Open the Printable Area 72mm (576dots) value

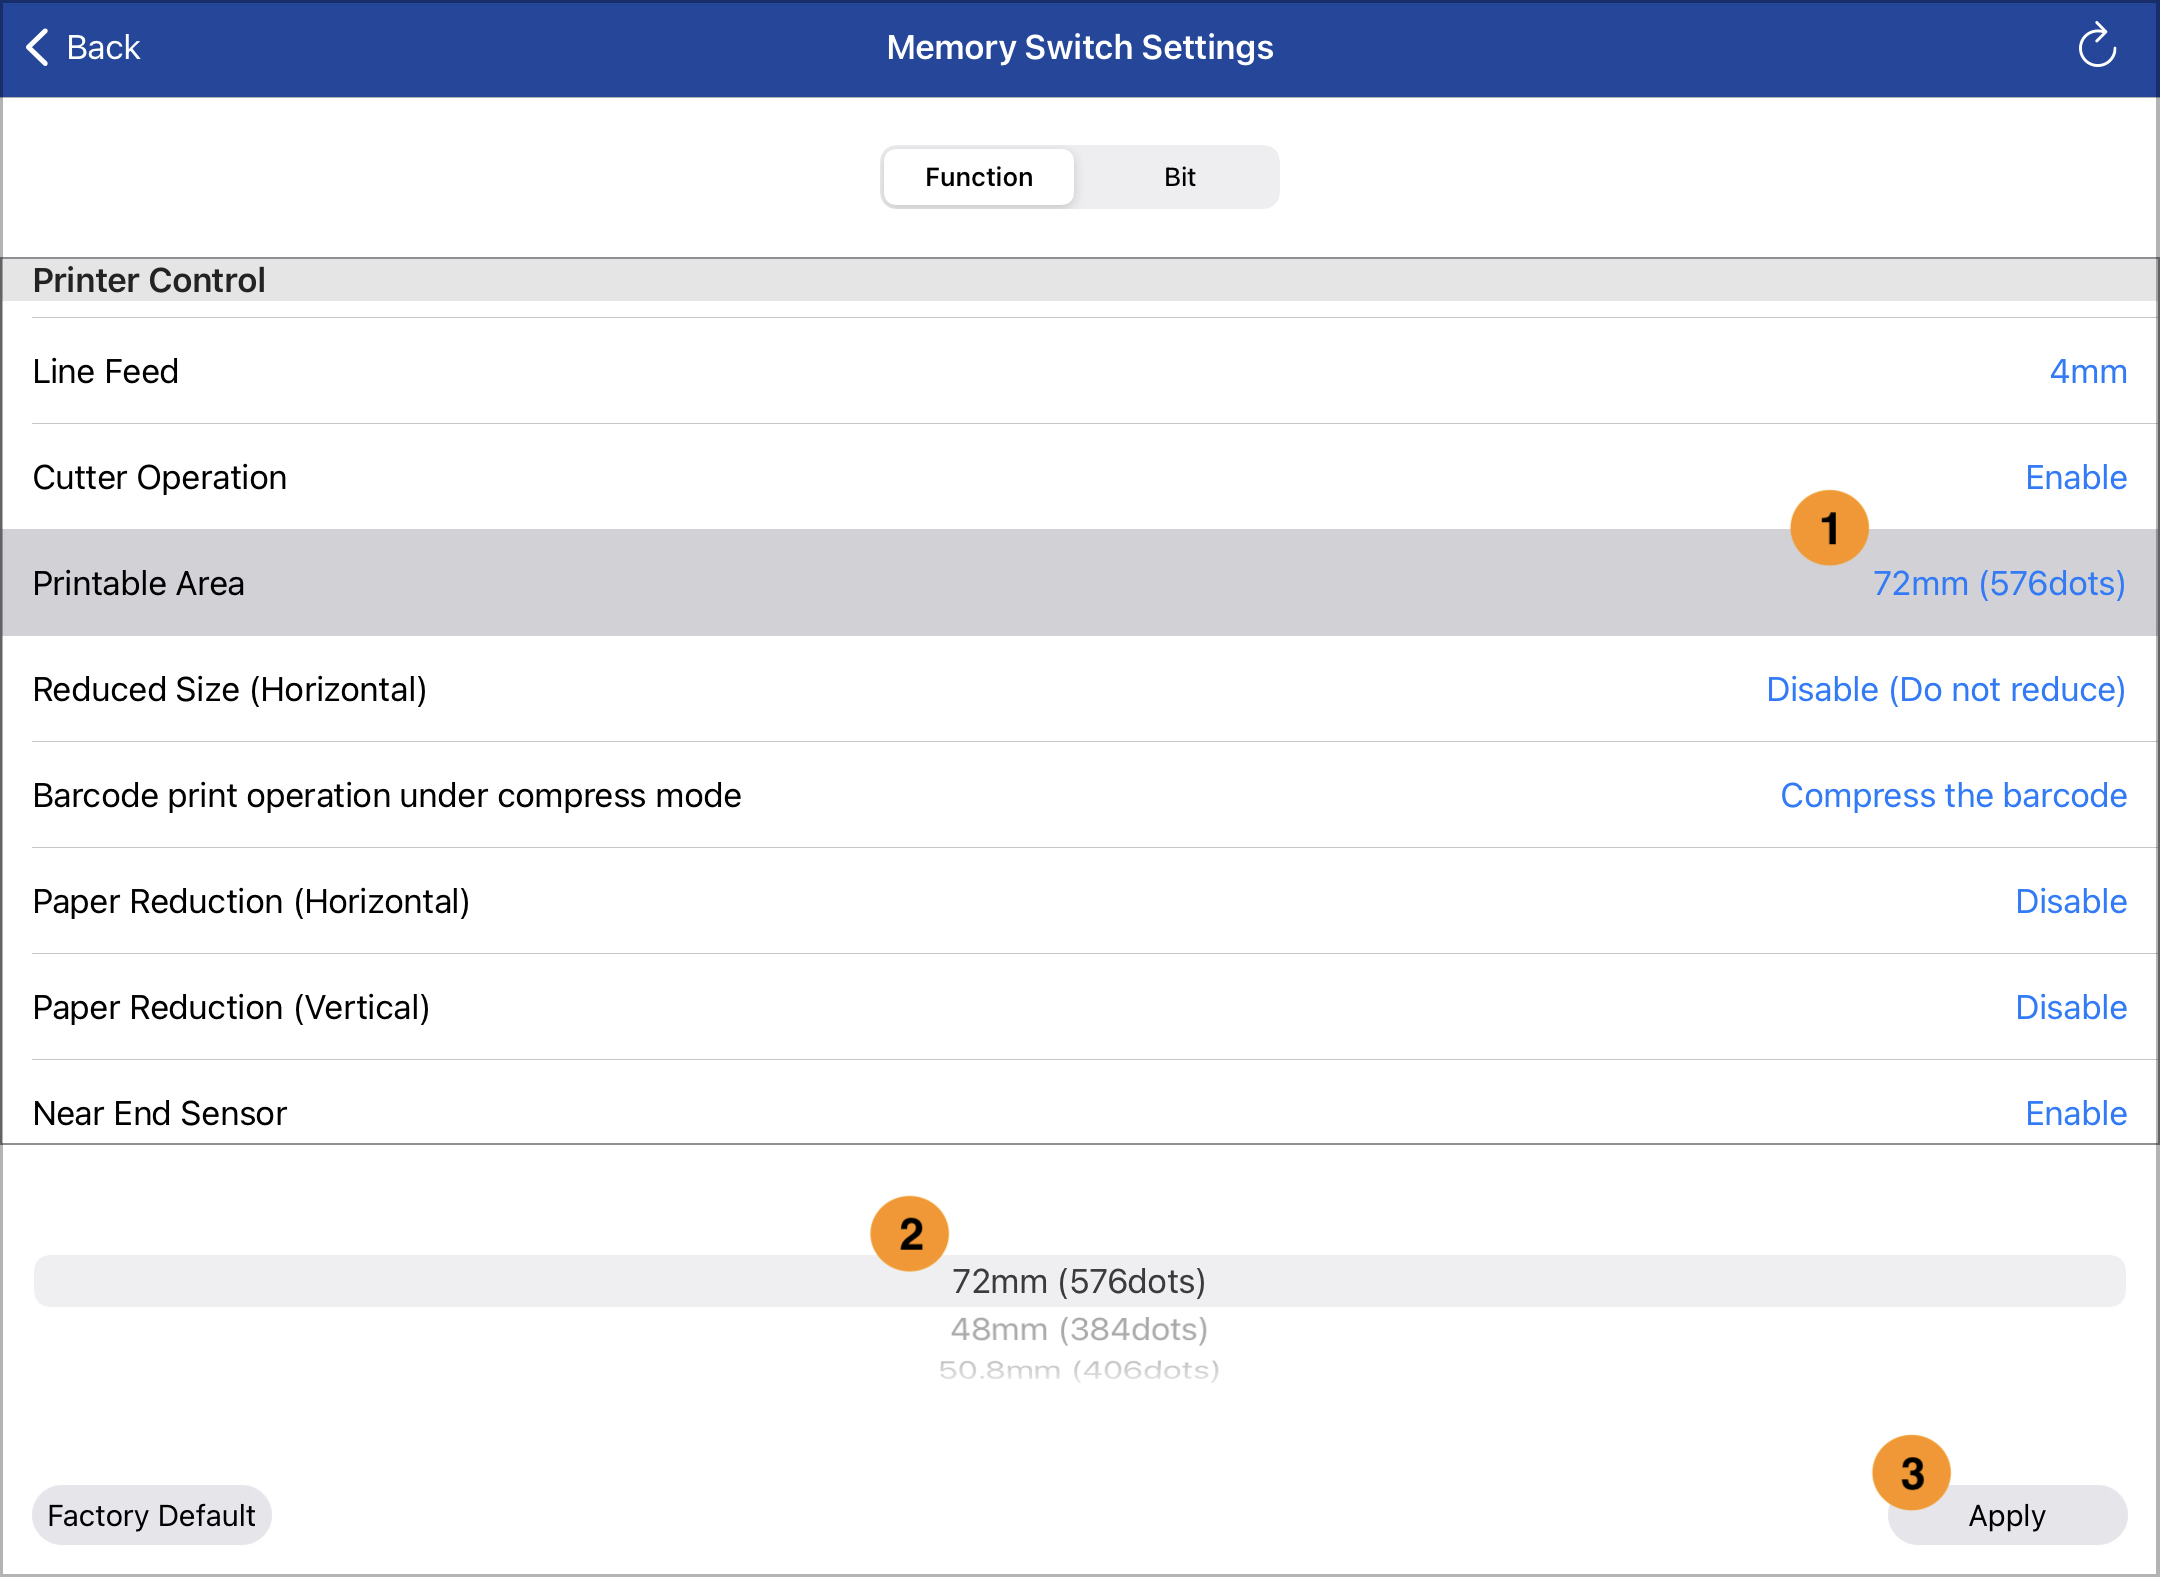tap(1999, 583)
